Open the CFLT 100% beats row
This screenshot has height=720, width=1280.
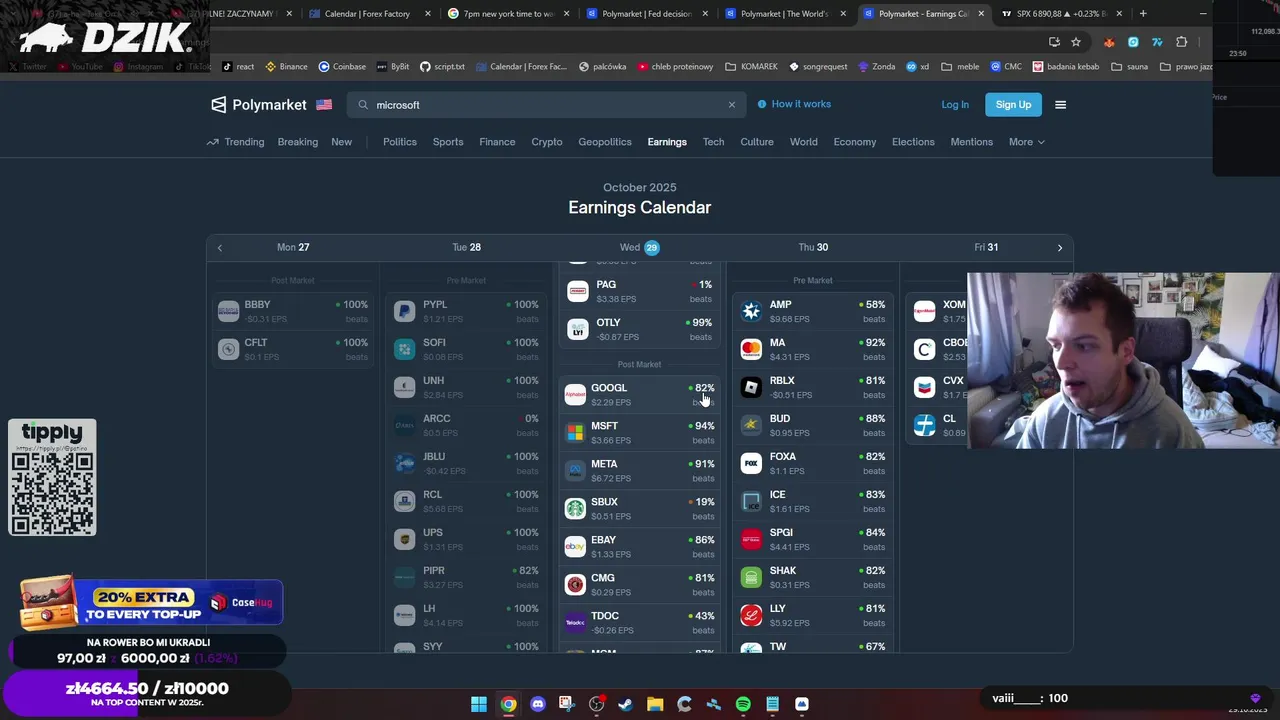pyautogui.click(x=293, y=349)
